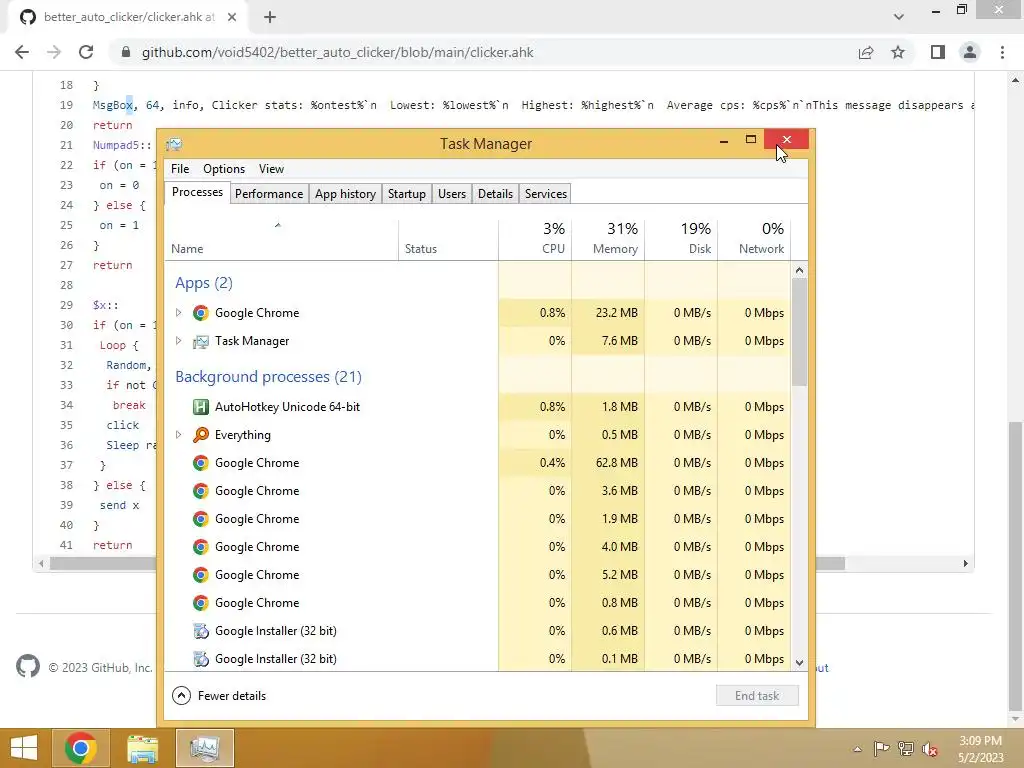
Task: Click Chrome process icon using 0.8 MB
Action: (200, 603)
